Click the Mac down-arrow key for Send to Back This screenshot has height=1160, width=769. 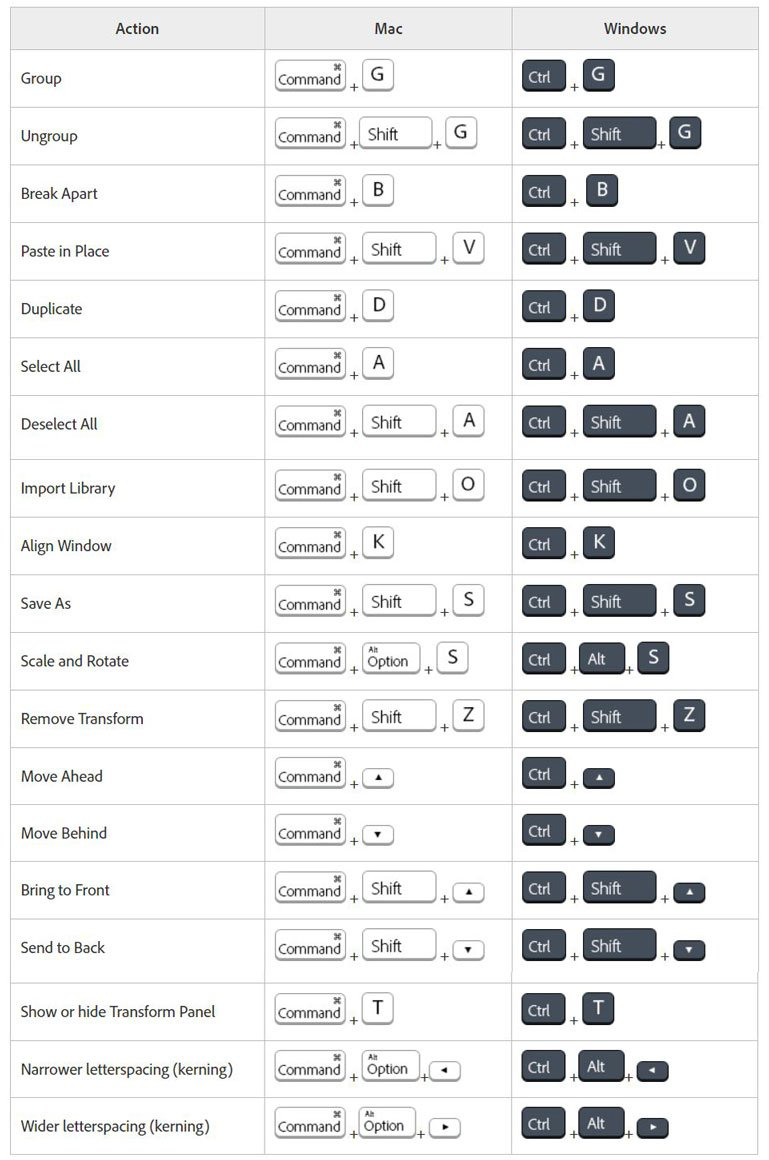tap(468, 950)
